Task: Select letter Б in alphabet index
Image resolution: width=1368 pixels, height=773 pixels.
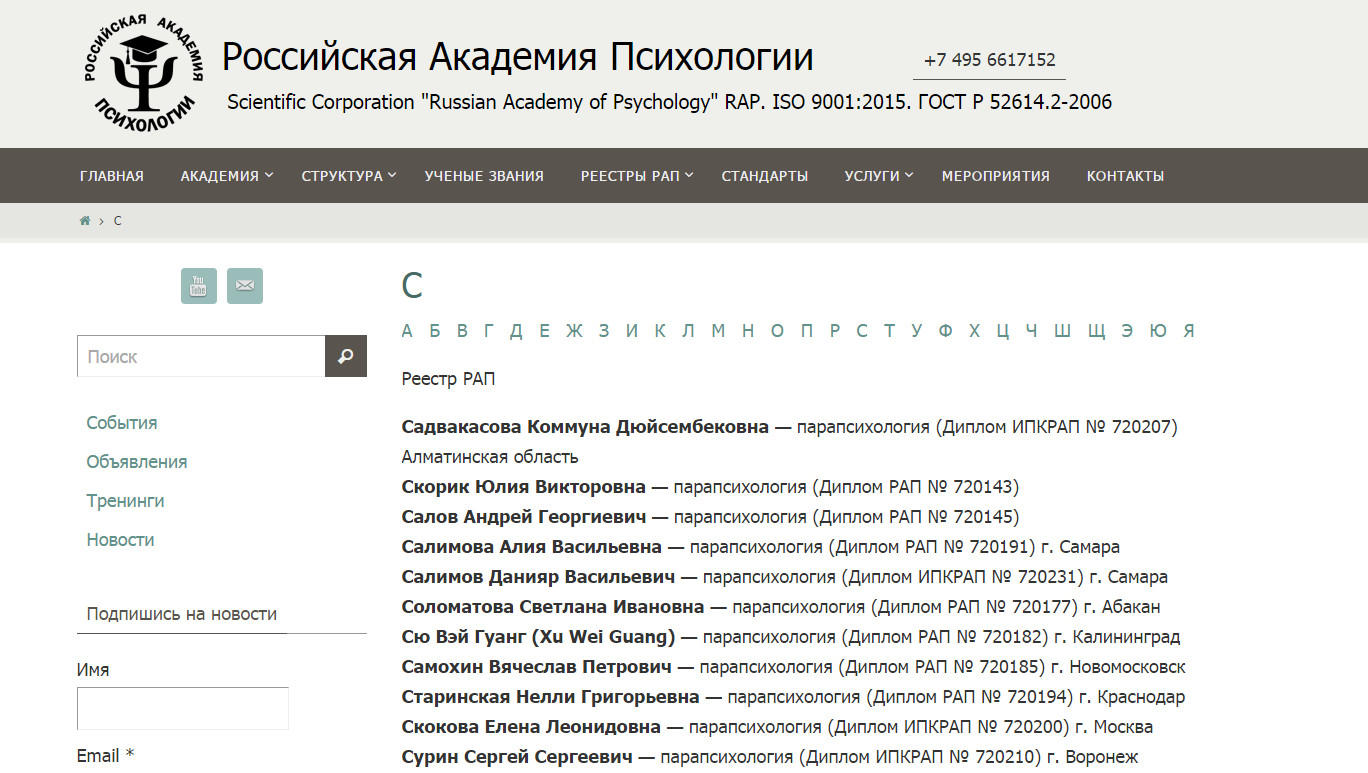Action: (x=435, y=331)
